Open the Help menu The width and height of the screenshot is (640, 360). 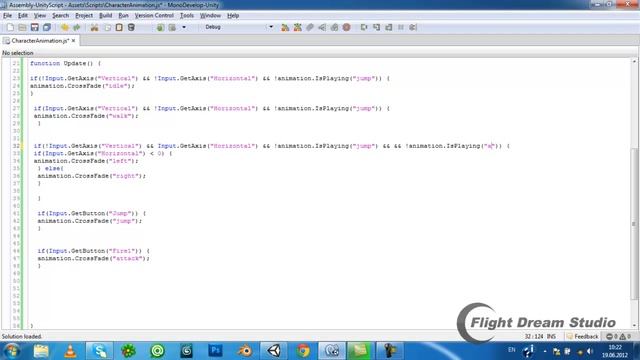[233, 16]
